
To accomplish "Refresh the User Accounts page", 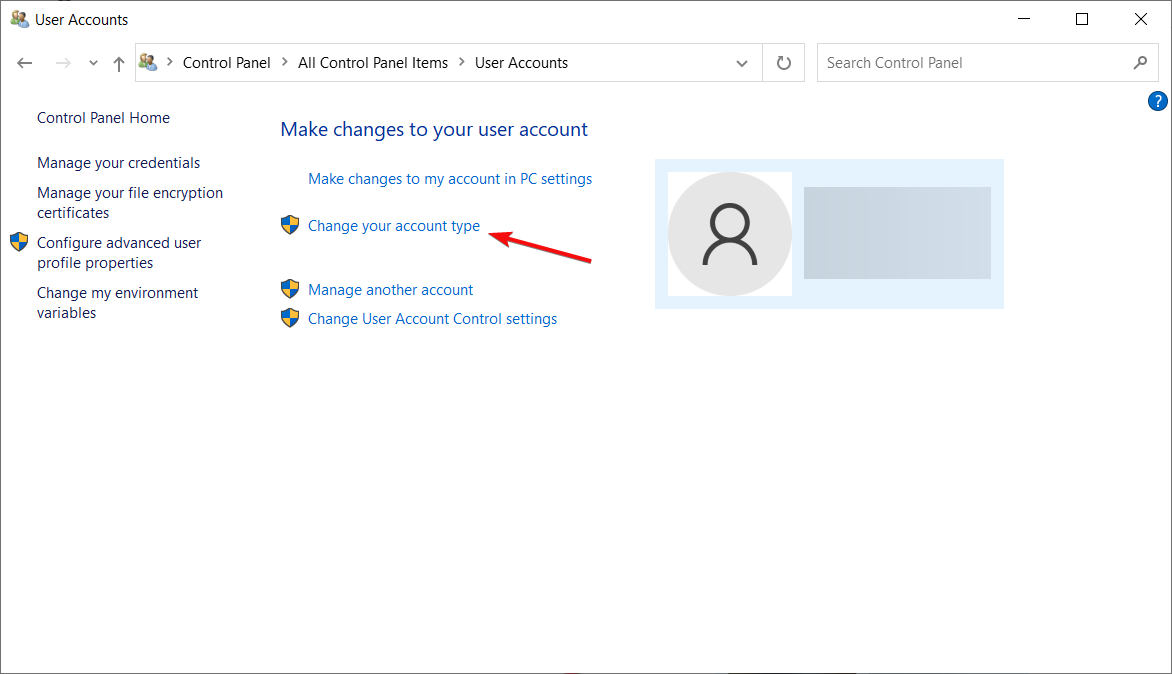I will [784, 63].
